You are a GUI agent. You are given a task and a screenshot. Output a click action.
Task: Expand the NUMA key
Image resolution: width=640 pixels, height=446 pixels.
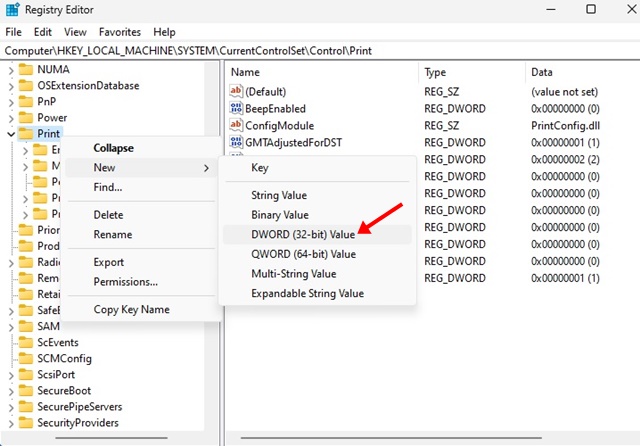point(11,70)
